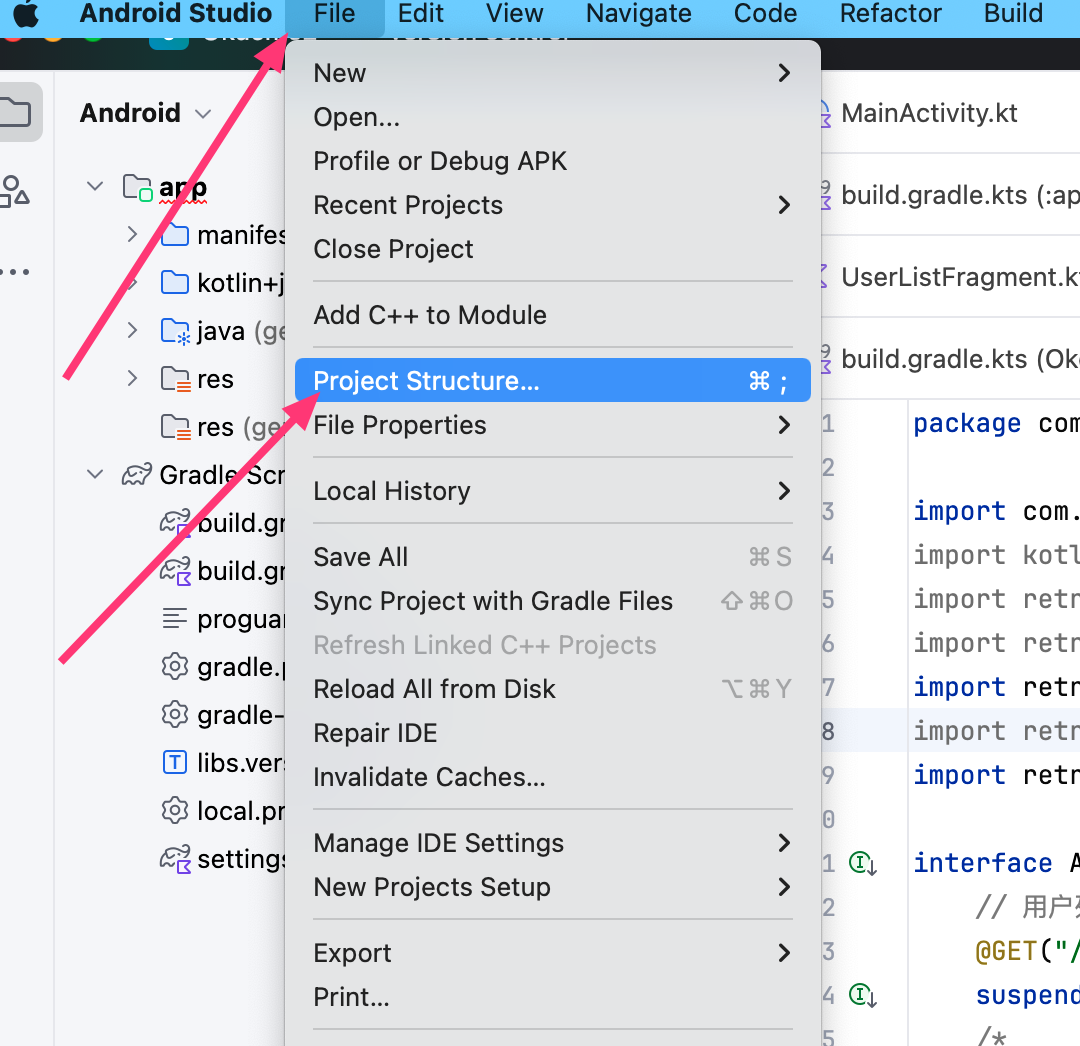The height and width of the screenshot is (1046, 1080).
Task: Open the Edit menu in menu bar
Action: (x=421, y=14)
